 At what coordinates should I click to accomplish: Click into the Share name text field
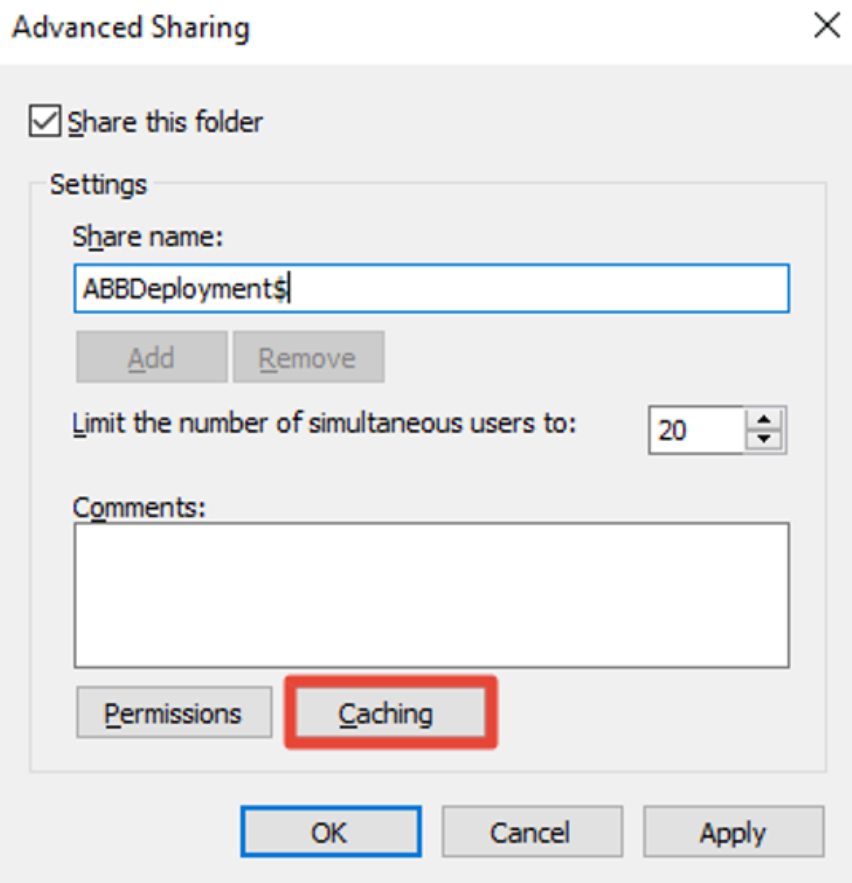point(431,288)
